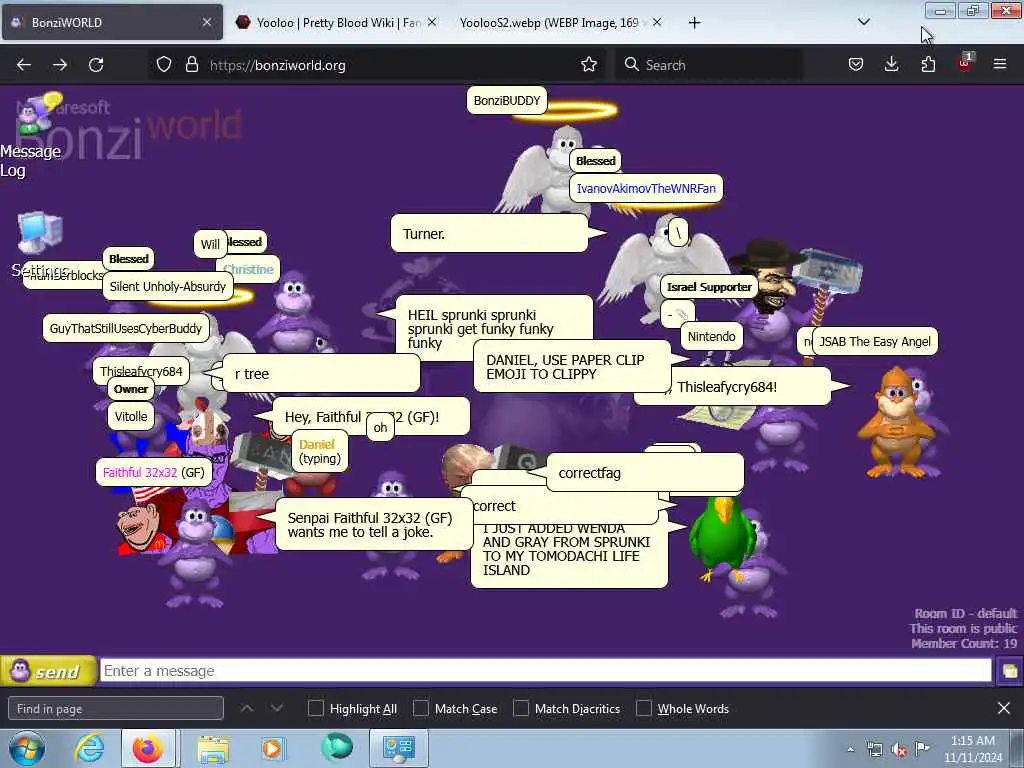Click the Find in page field
Image resolution: width=1024 pixels, height=768 pixels.
pos(116,709)
